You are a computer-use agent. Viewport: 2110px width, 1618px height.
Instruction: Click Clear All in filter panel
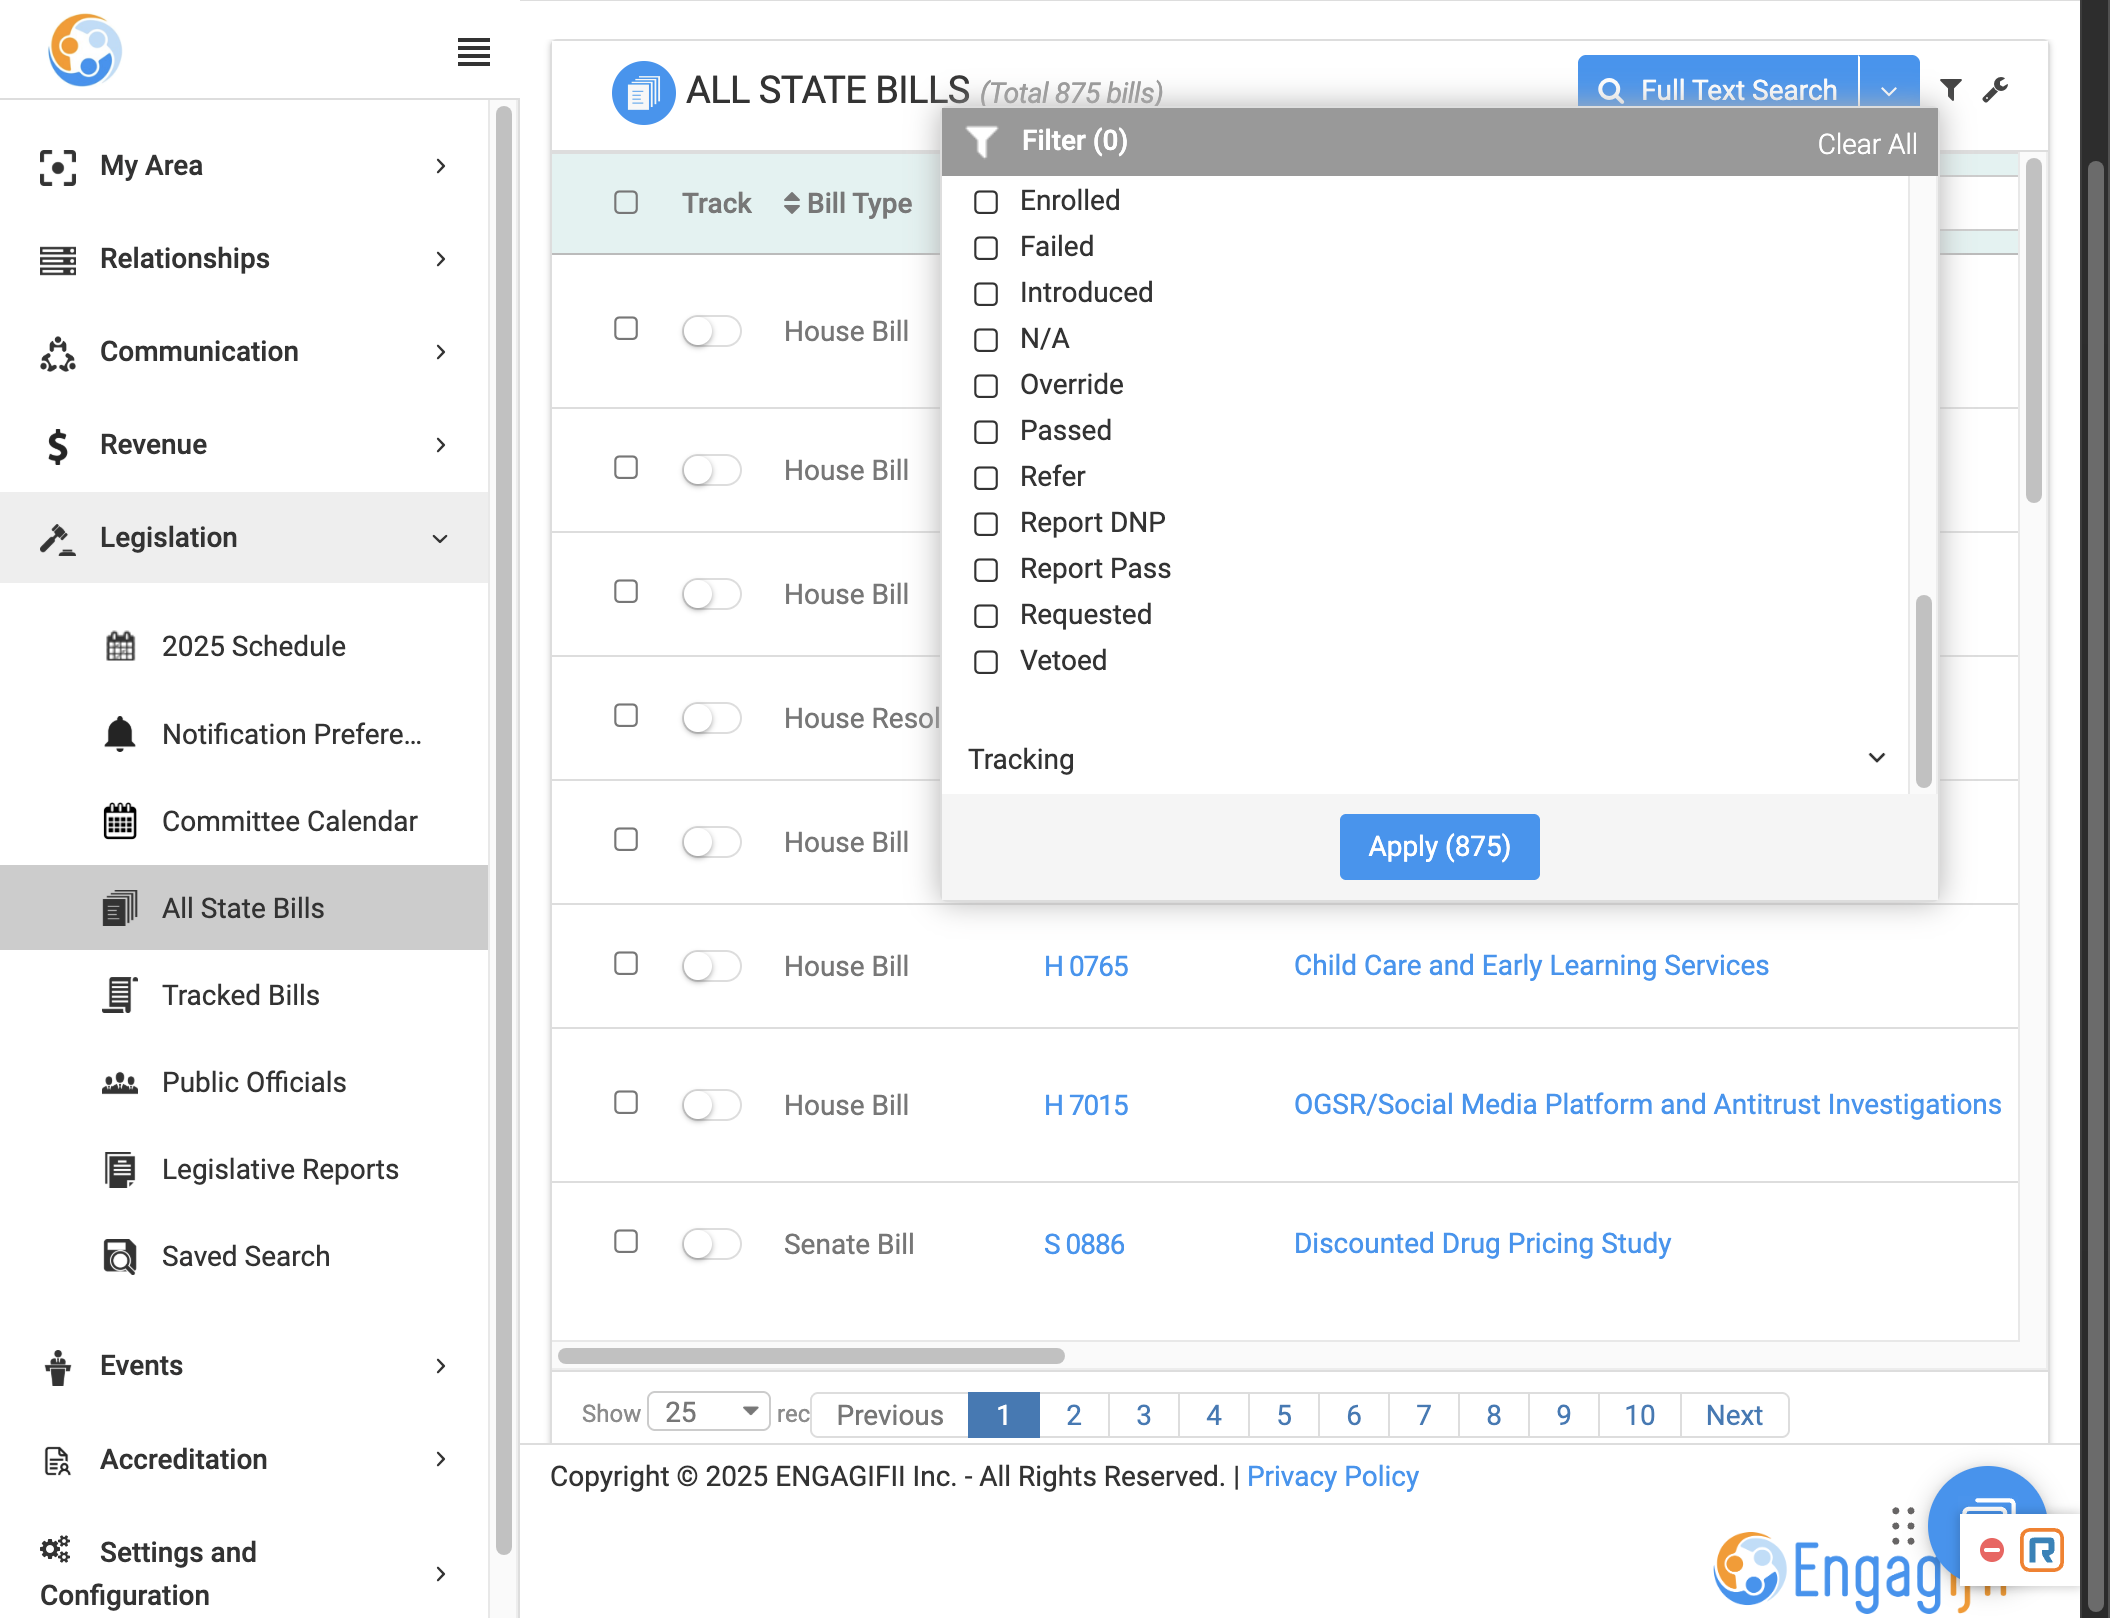[1867, 144]
